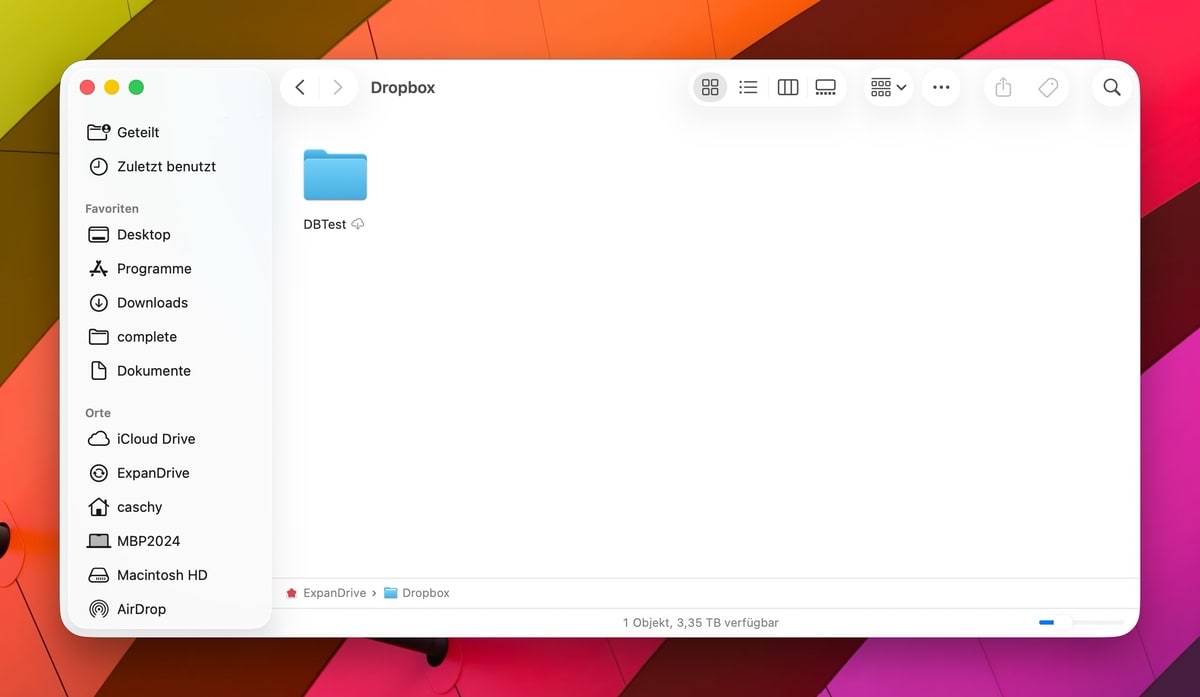Click the forward navigation arrow

coord(338,88)
